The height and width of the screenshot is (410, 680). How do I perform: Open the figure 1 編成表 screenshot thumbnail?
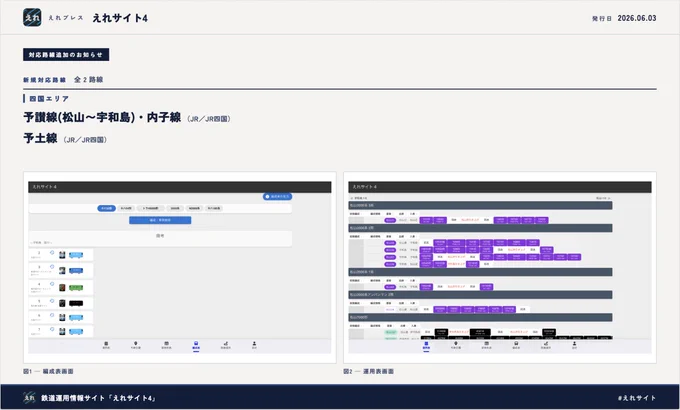point(180,267)
